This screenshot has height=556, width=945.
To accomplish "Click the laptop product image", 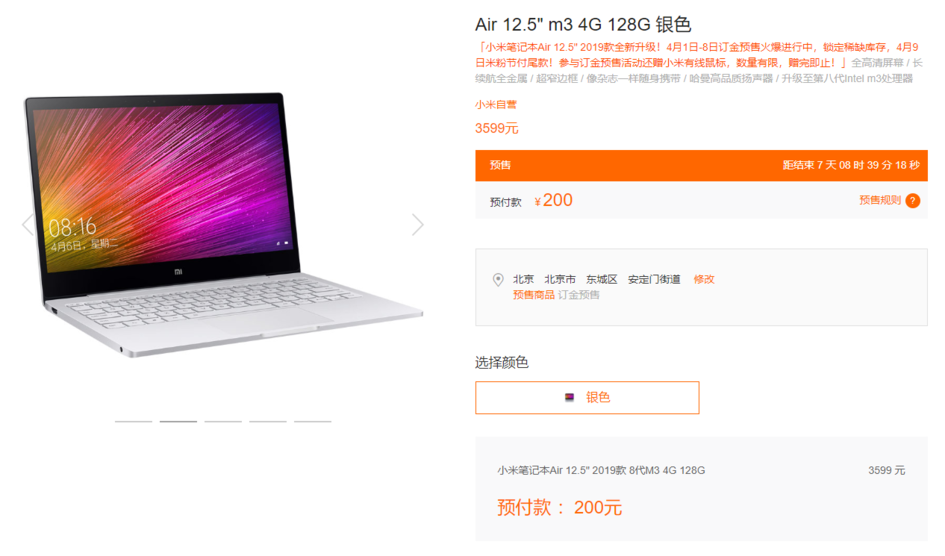I will point(223,224).
